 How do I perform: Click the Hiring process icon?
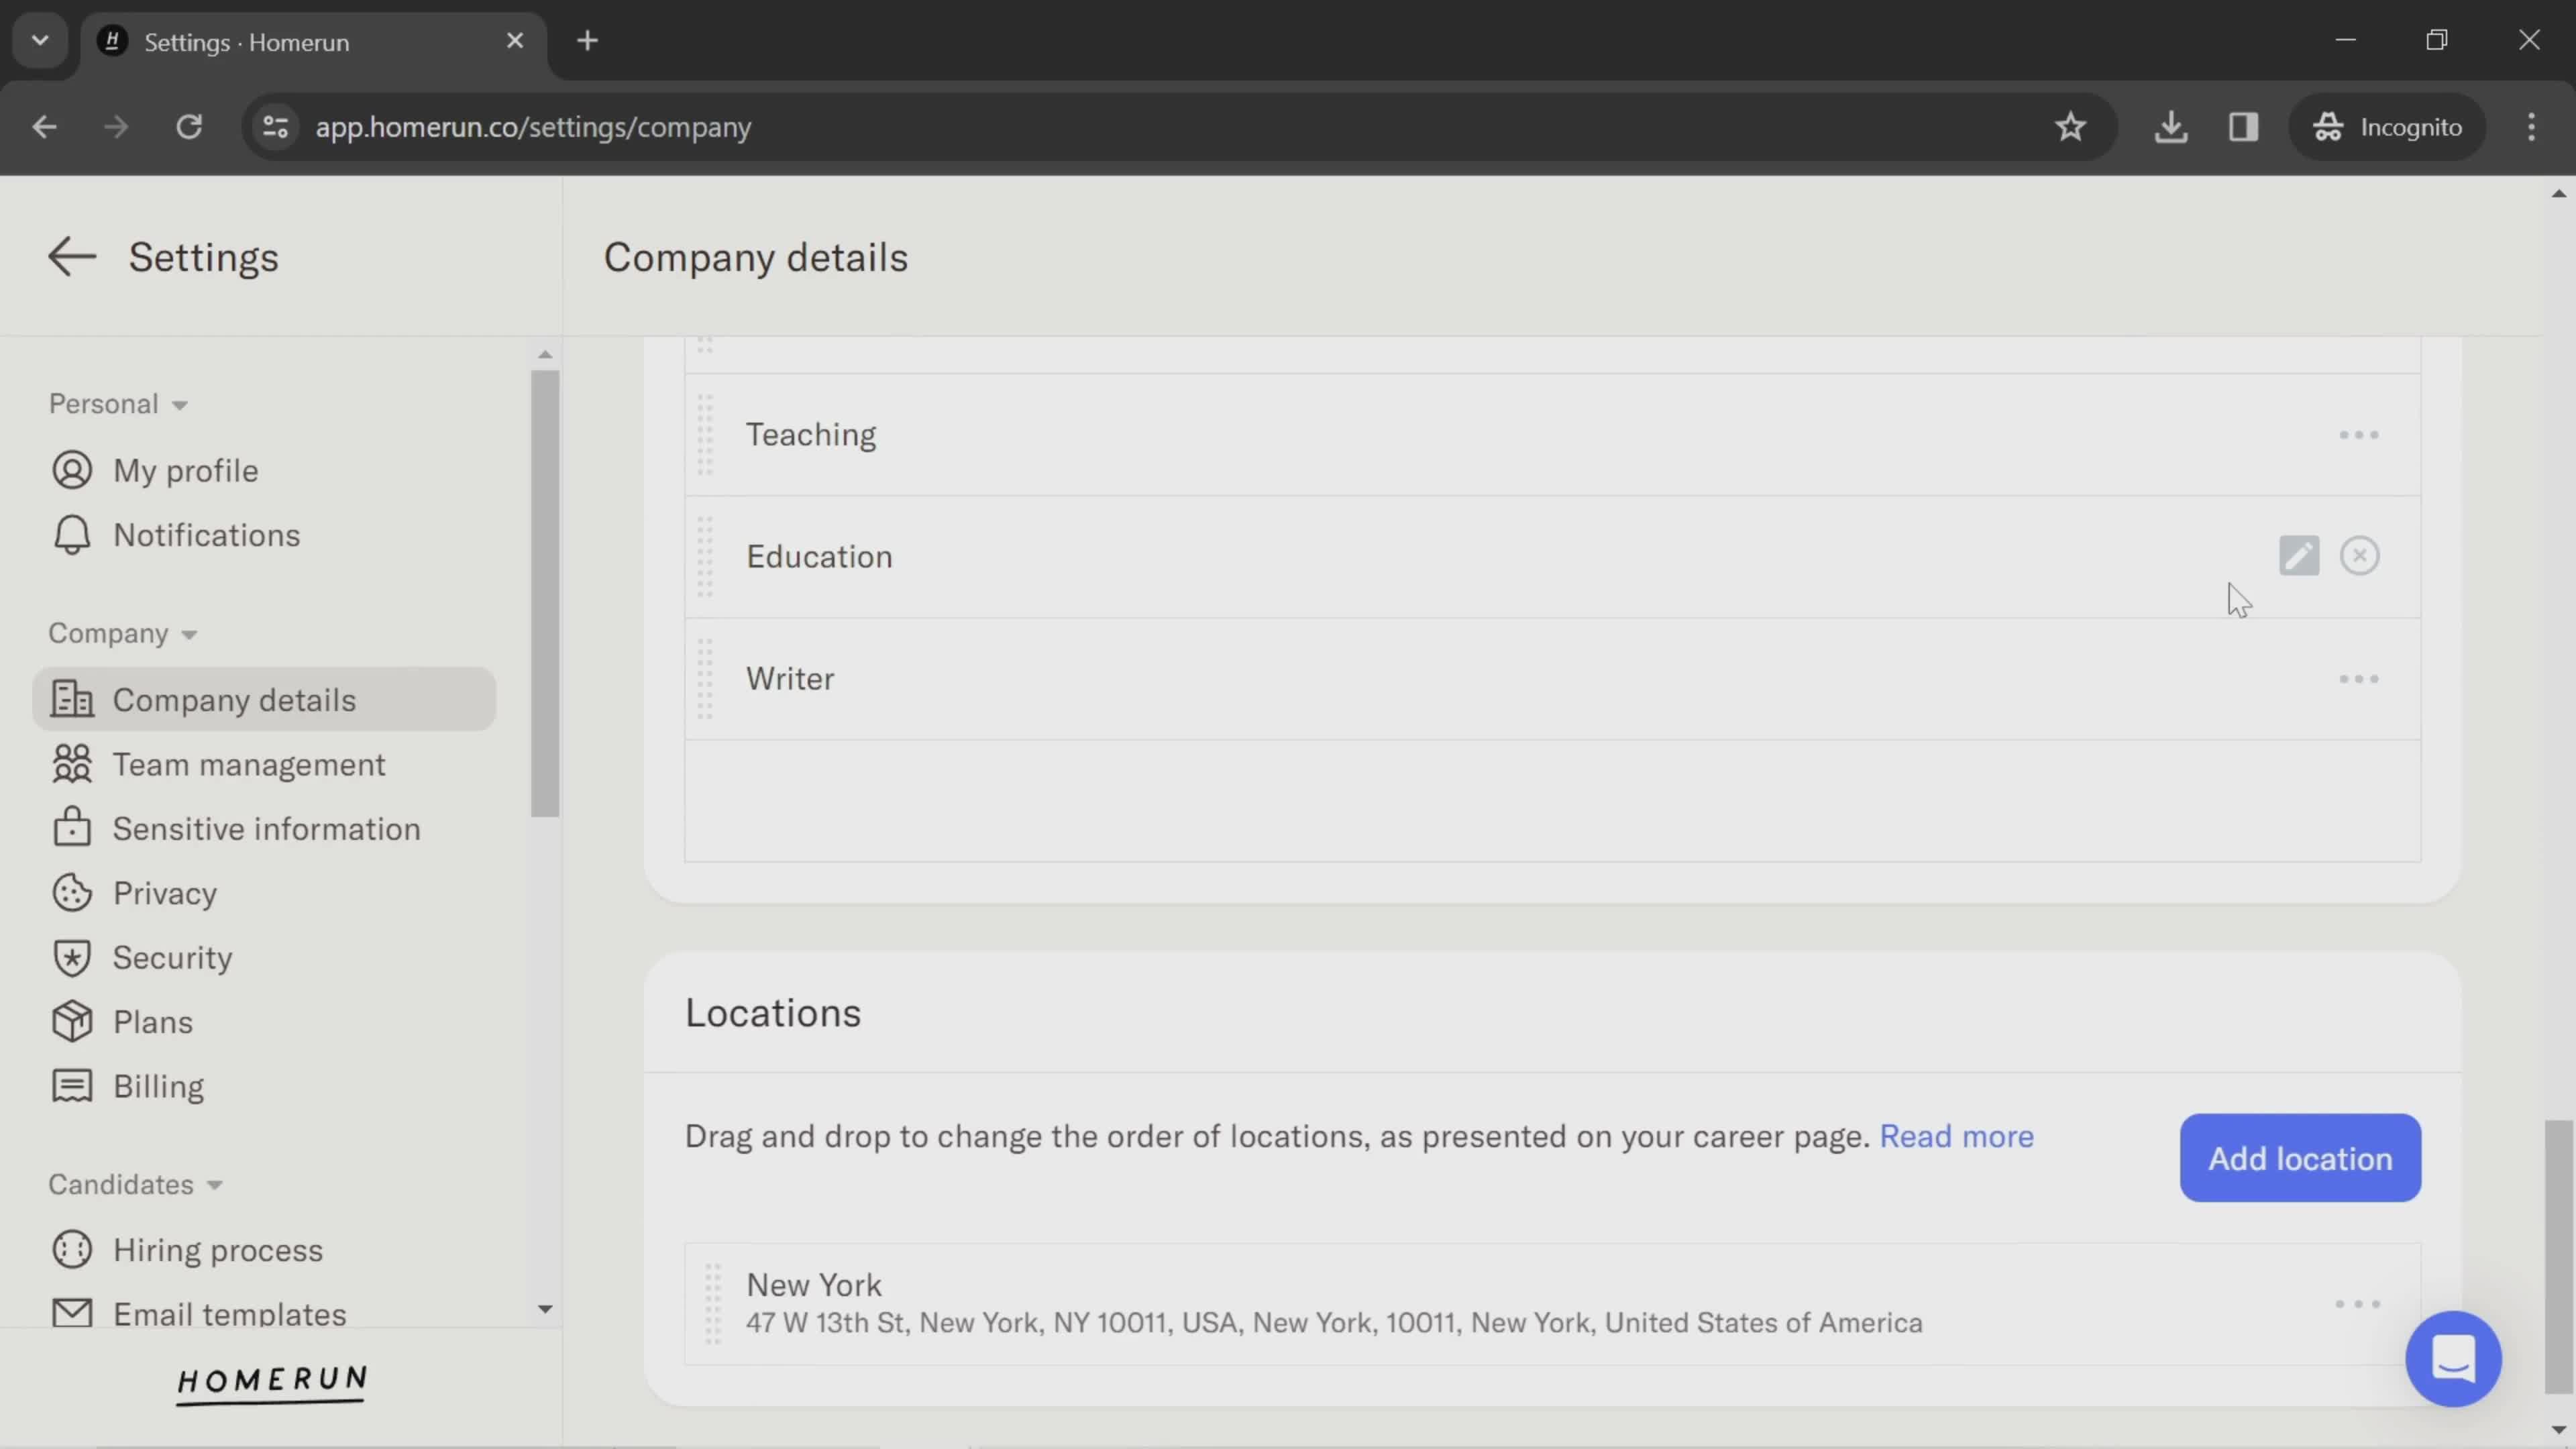(72, 1250)
